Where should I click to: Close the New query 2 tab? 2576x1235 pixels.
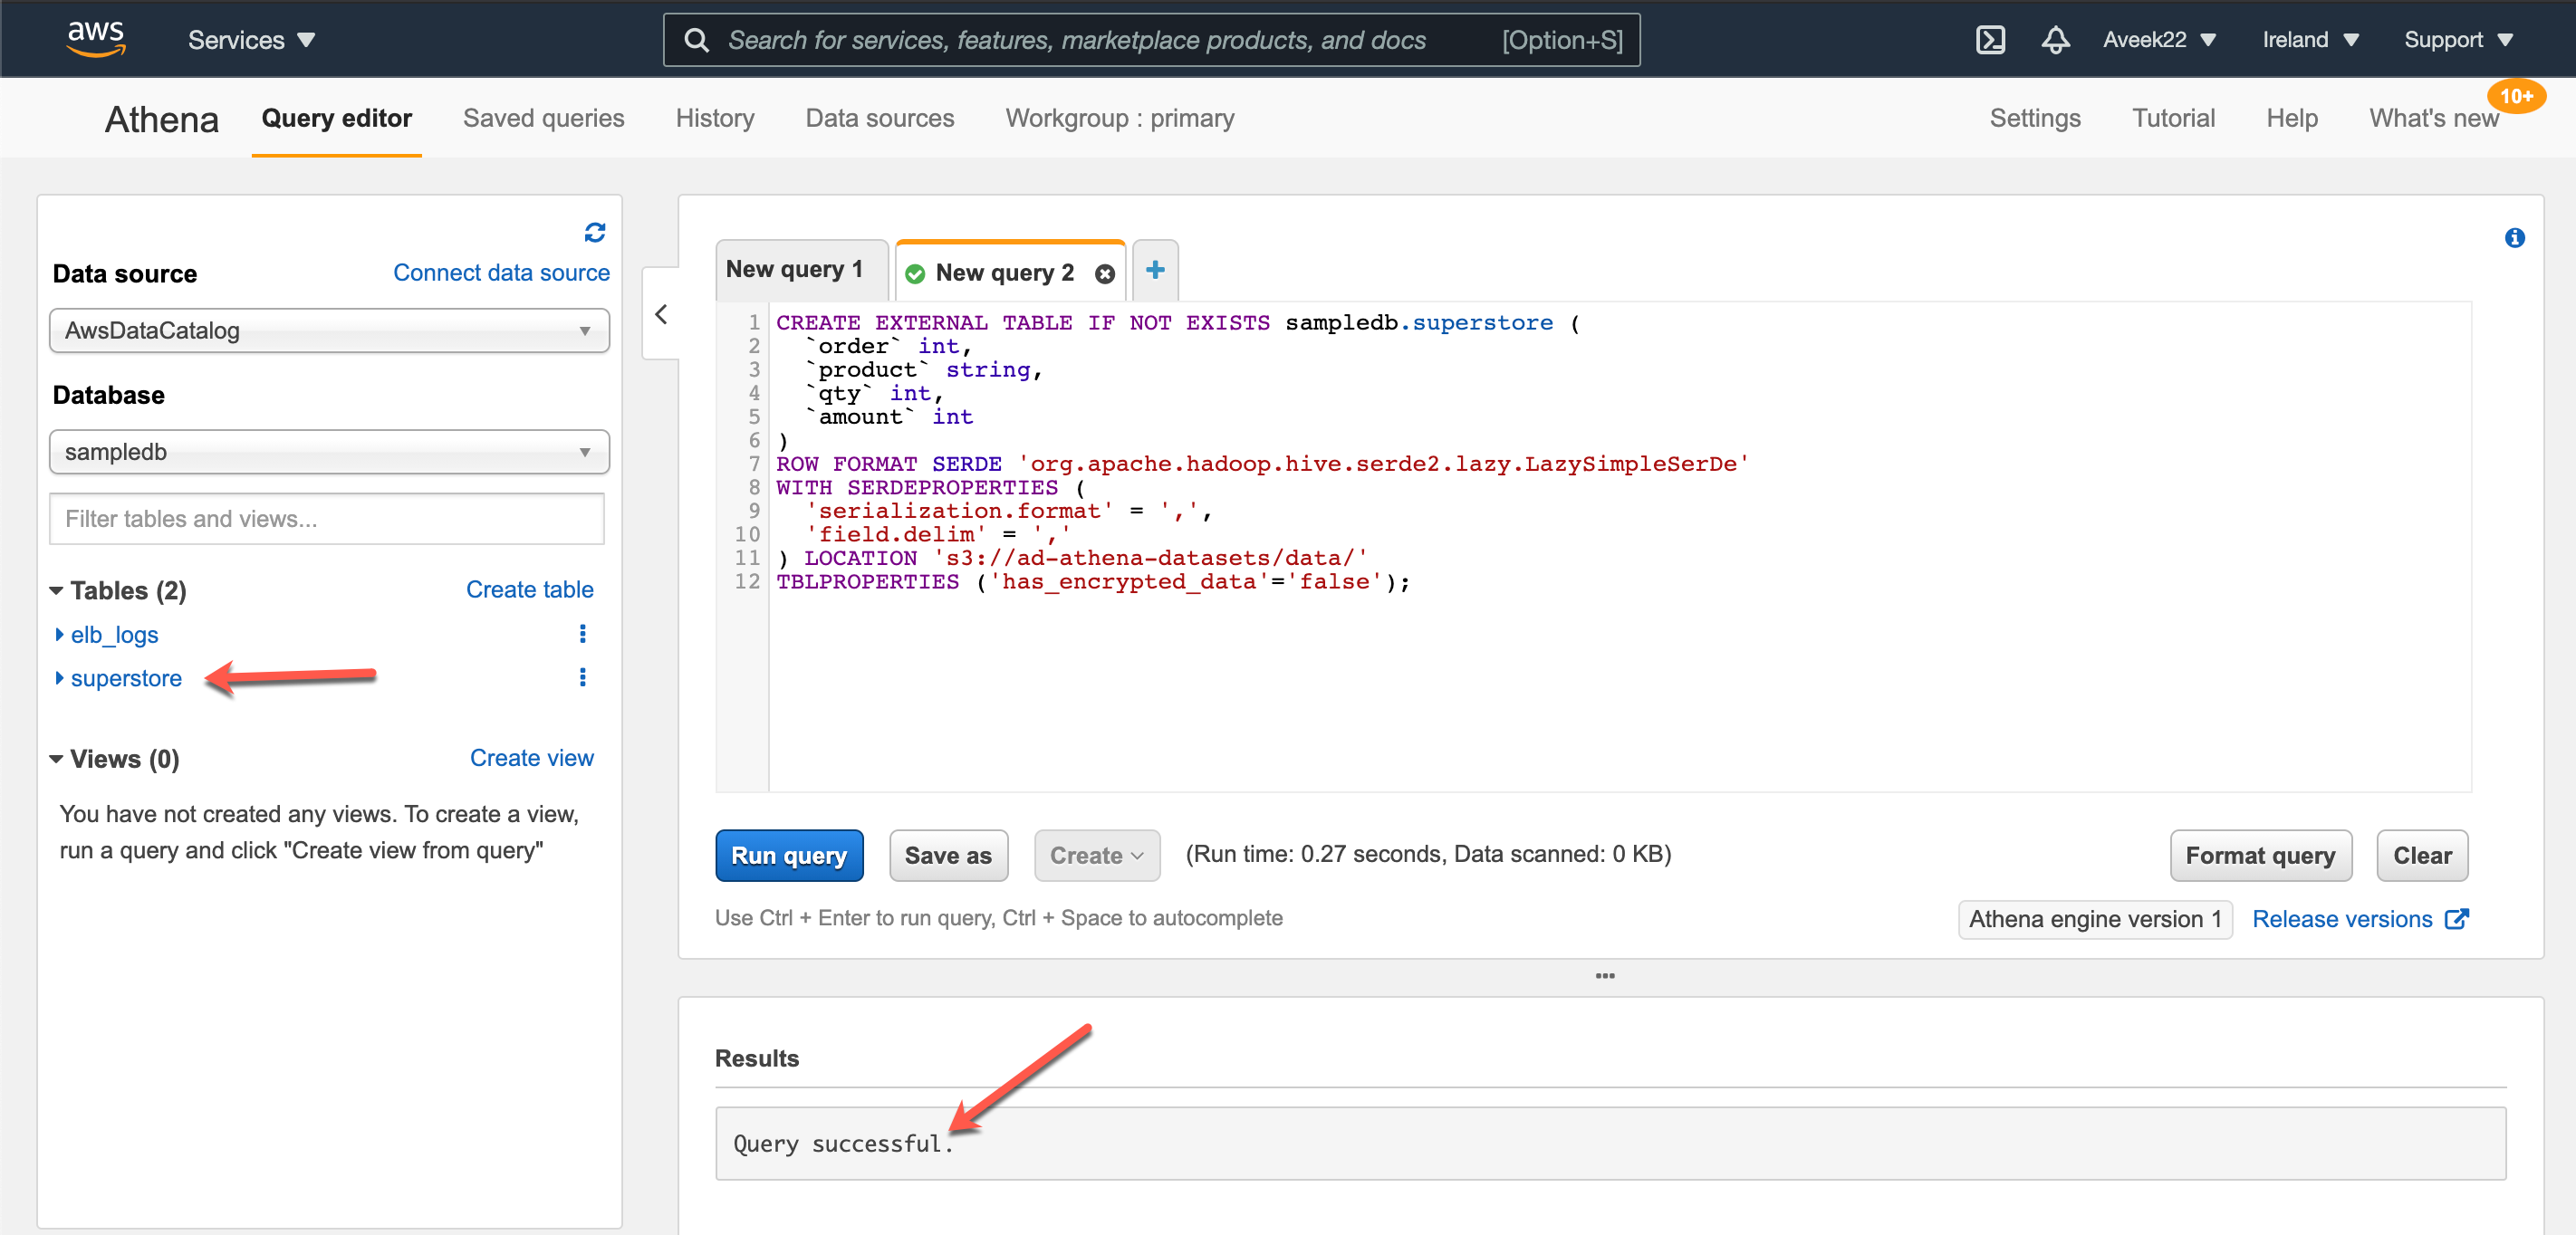pyautogui.click(x=1104, y=274)
